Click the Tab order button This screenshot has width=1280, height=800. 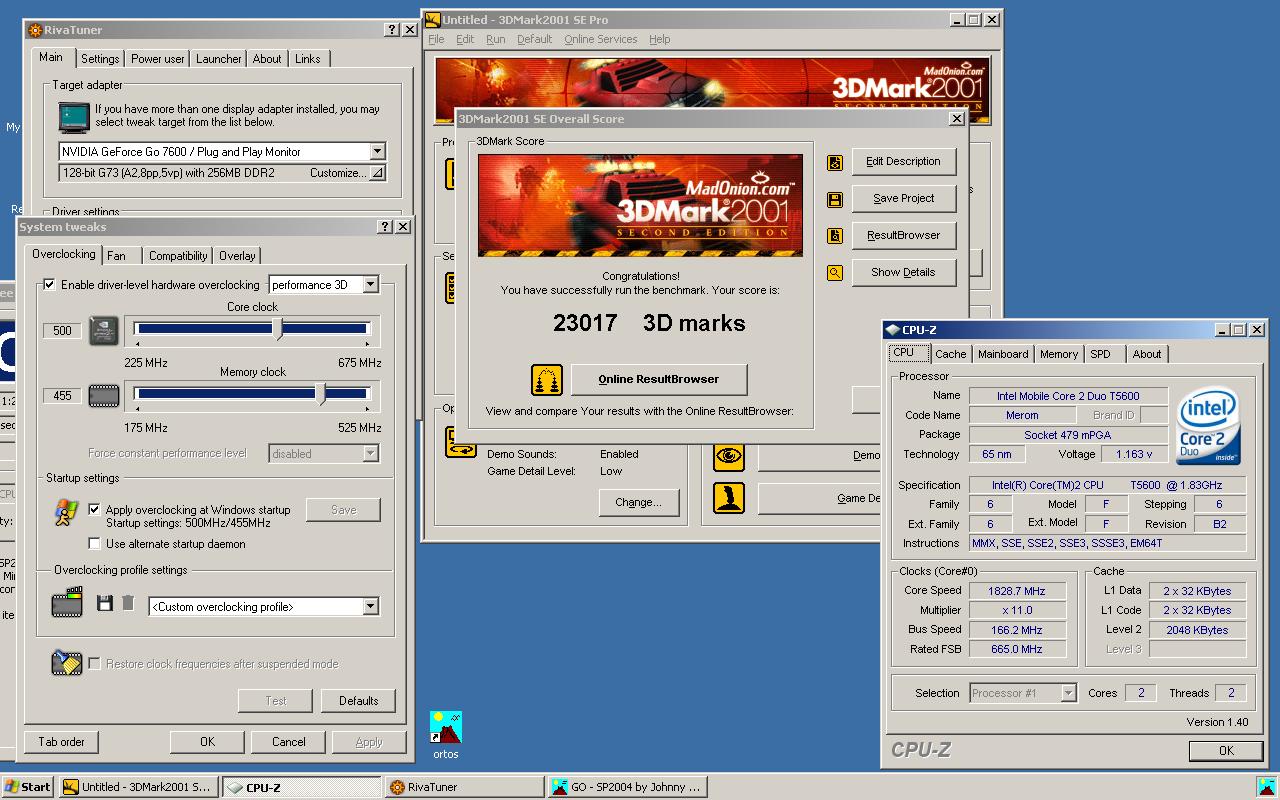pyautogui.click(x=61, y=742)
